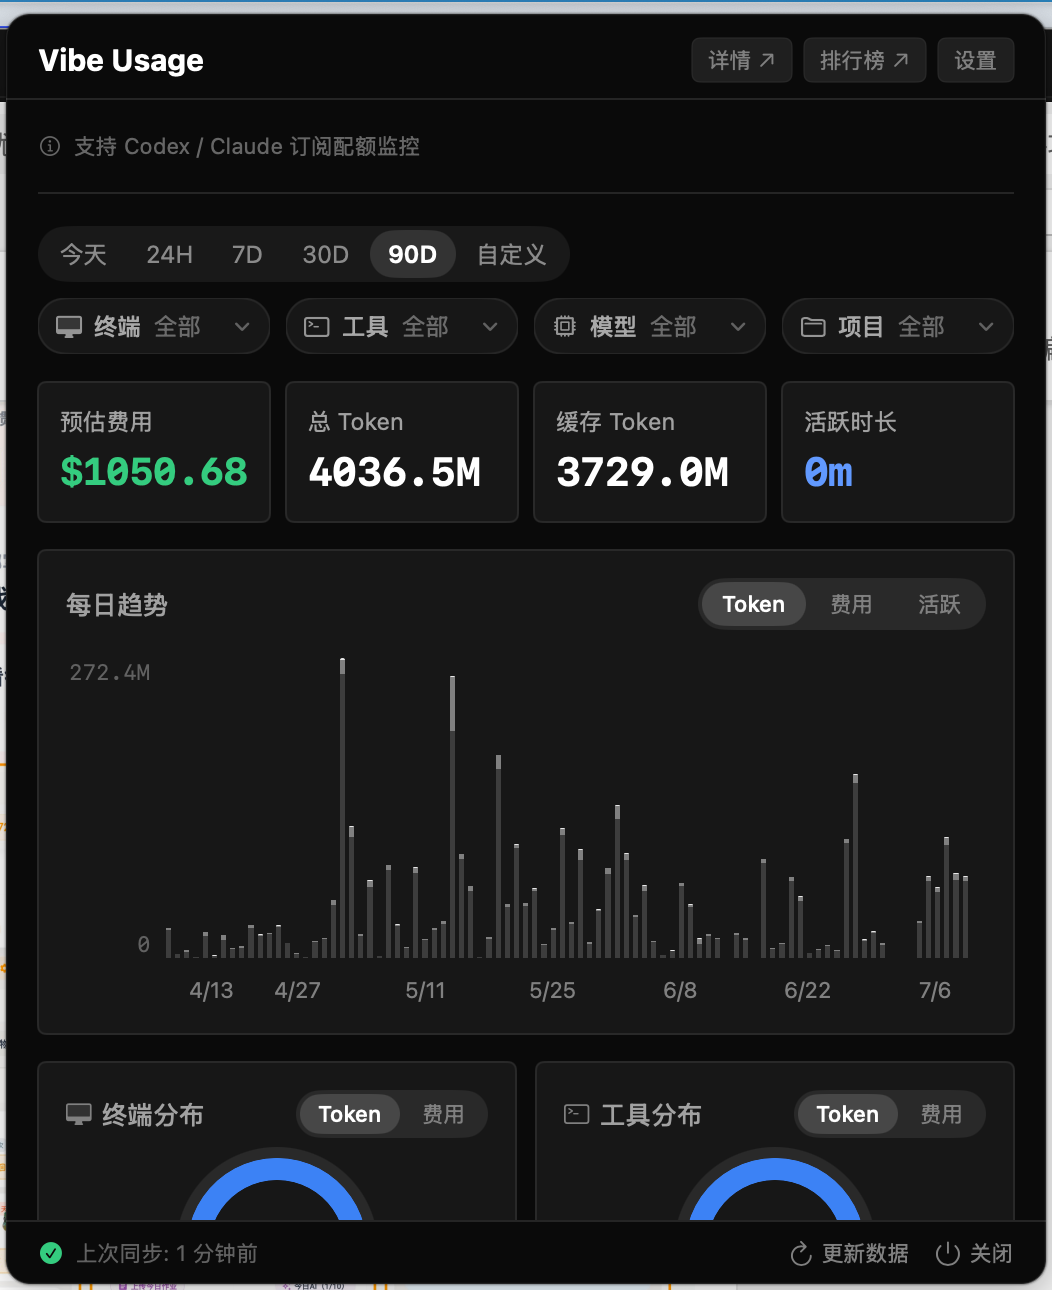This screenshot has width=1052, height=1290.
Task: Switch daily trend chart to 活跃
Action: pyautogui.click(x=939, y=604)
